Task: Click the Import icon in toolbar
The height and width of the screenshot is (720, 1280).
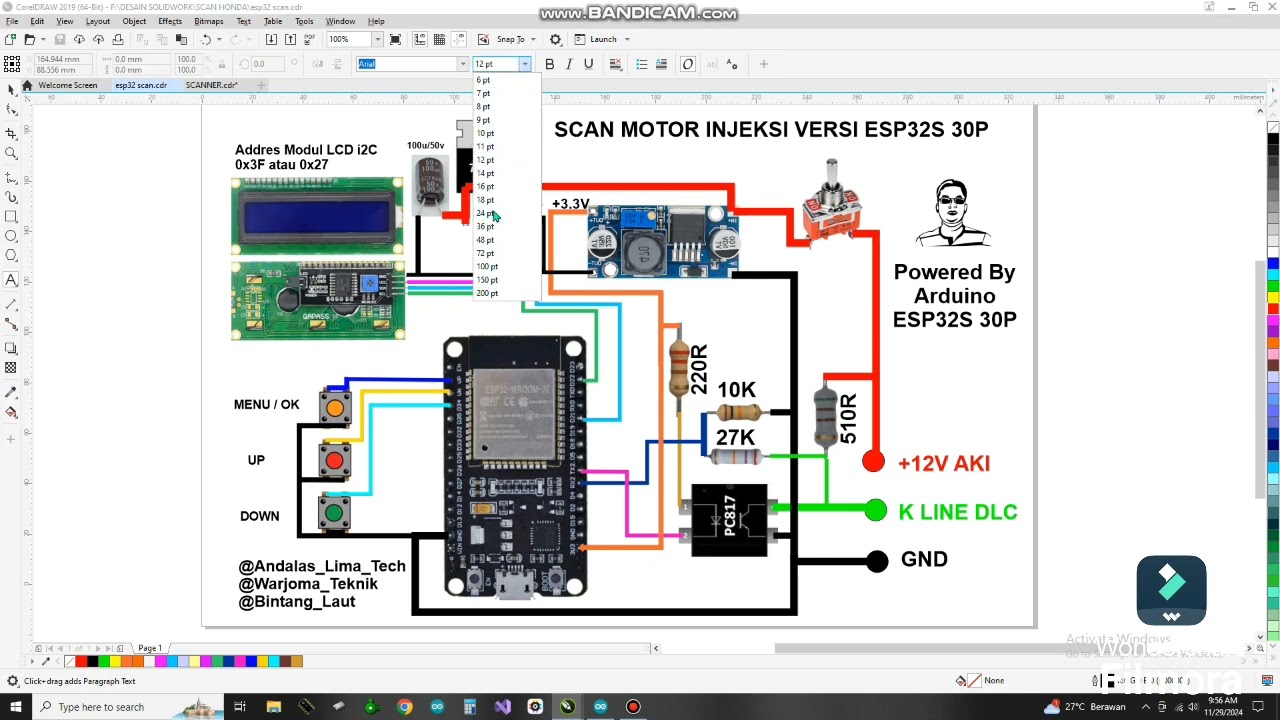Action: pos(271,39)
